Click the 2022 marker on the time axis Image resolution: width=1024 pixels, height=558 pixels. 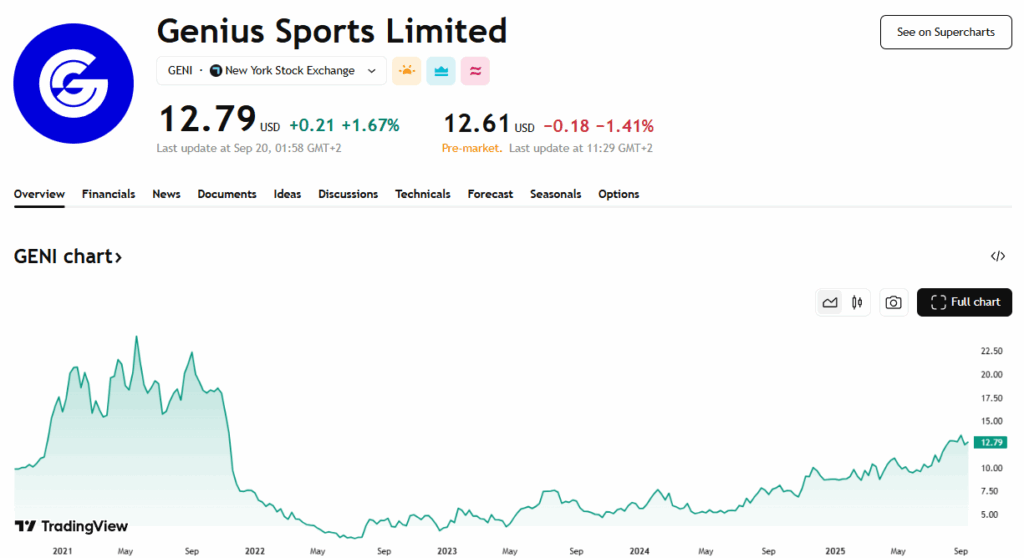tap(255, 551)
